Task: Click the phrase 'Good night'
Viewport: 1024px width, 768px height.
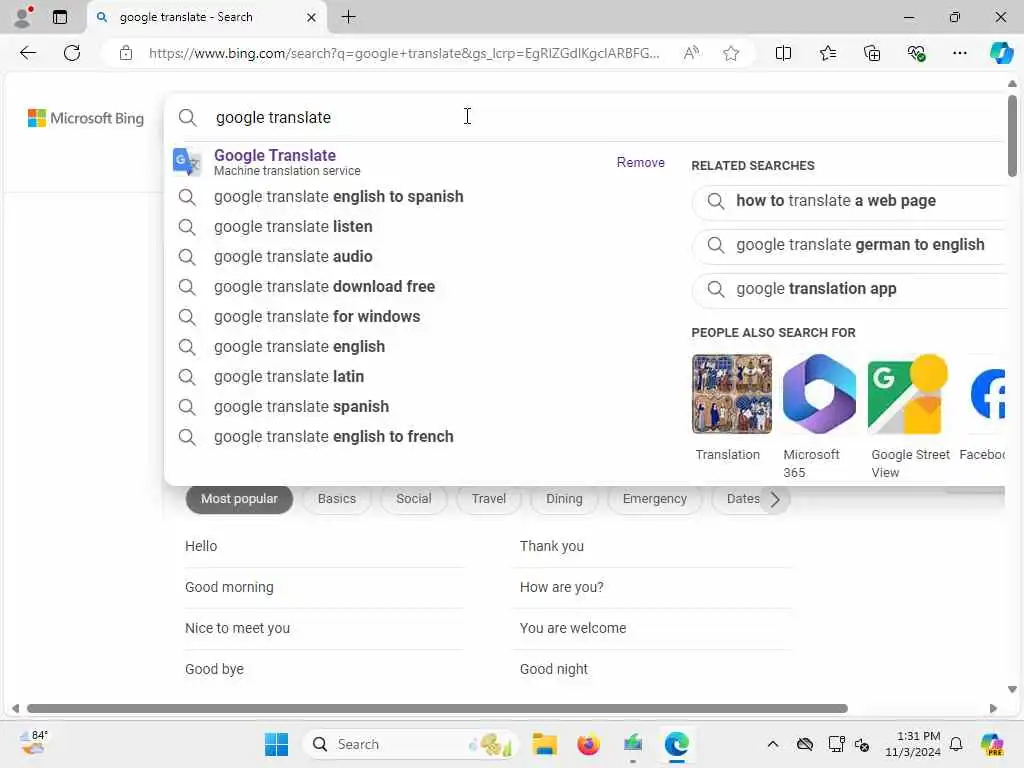Action: click(554, 669)
